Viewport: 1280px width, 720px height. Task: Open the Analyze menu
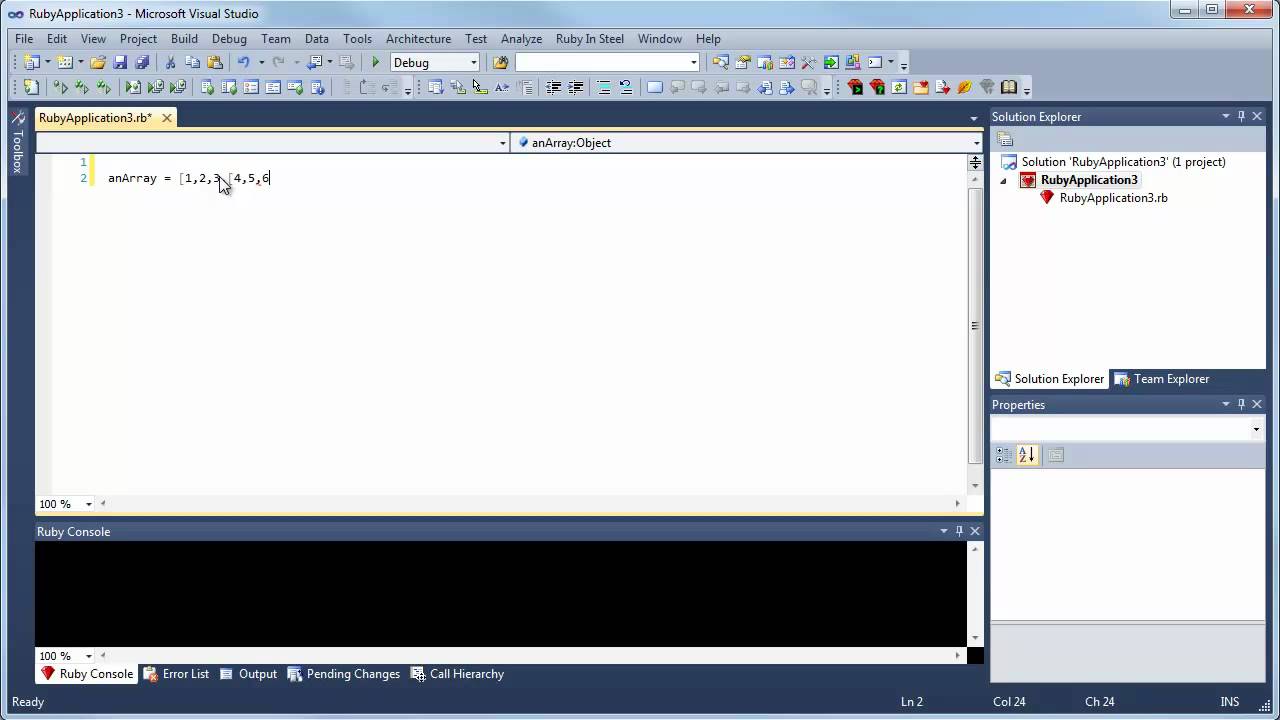(521, 38)
